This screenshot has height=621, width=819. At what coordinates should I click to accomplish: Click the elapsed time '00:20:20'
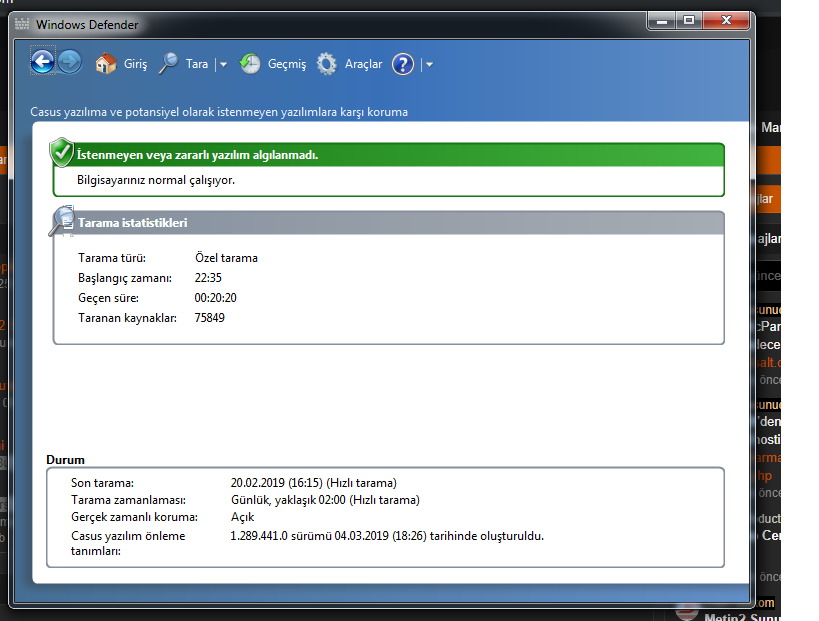pos(215,298)
